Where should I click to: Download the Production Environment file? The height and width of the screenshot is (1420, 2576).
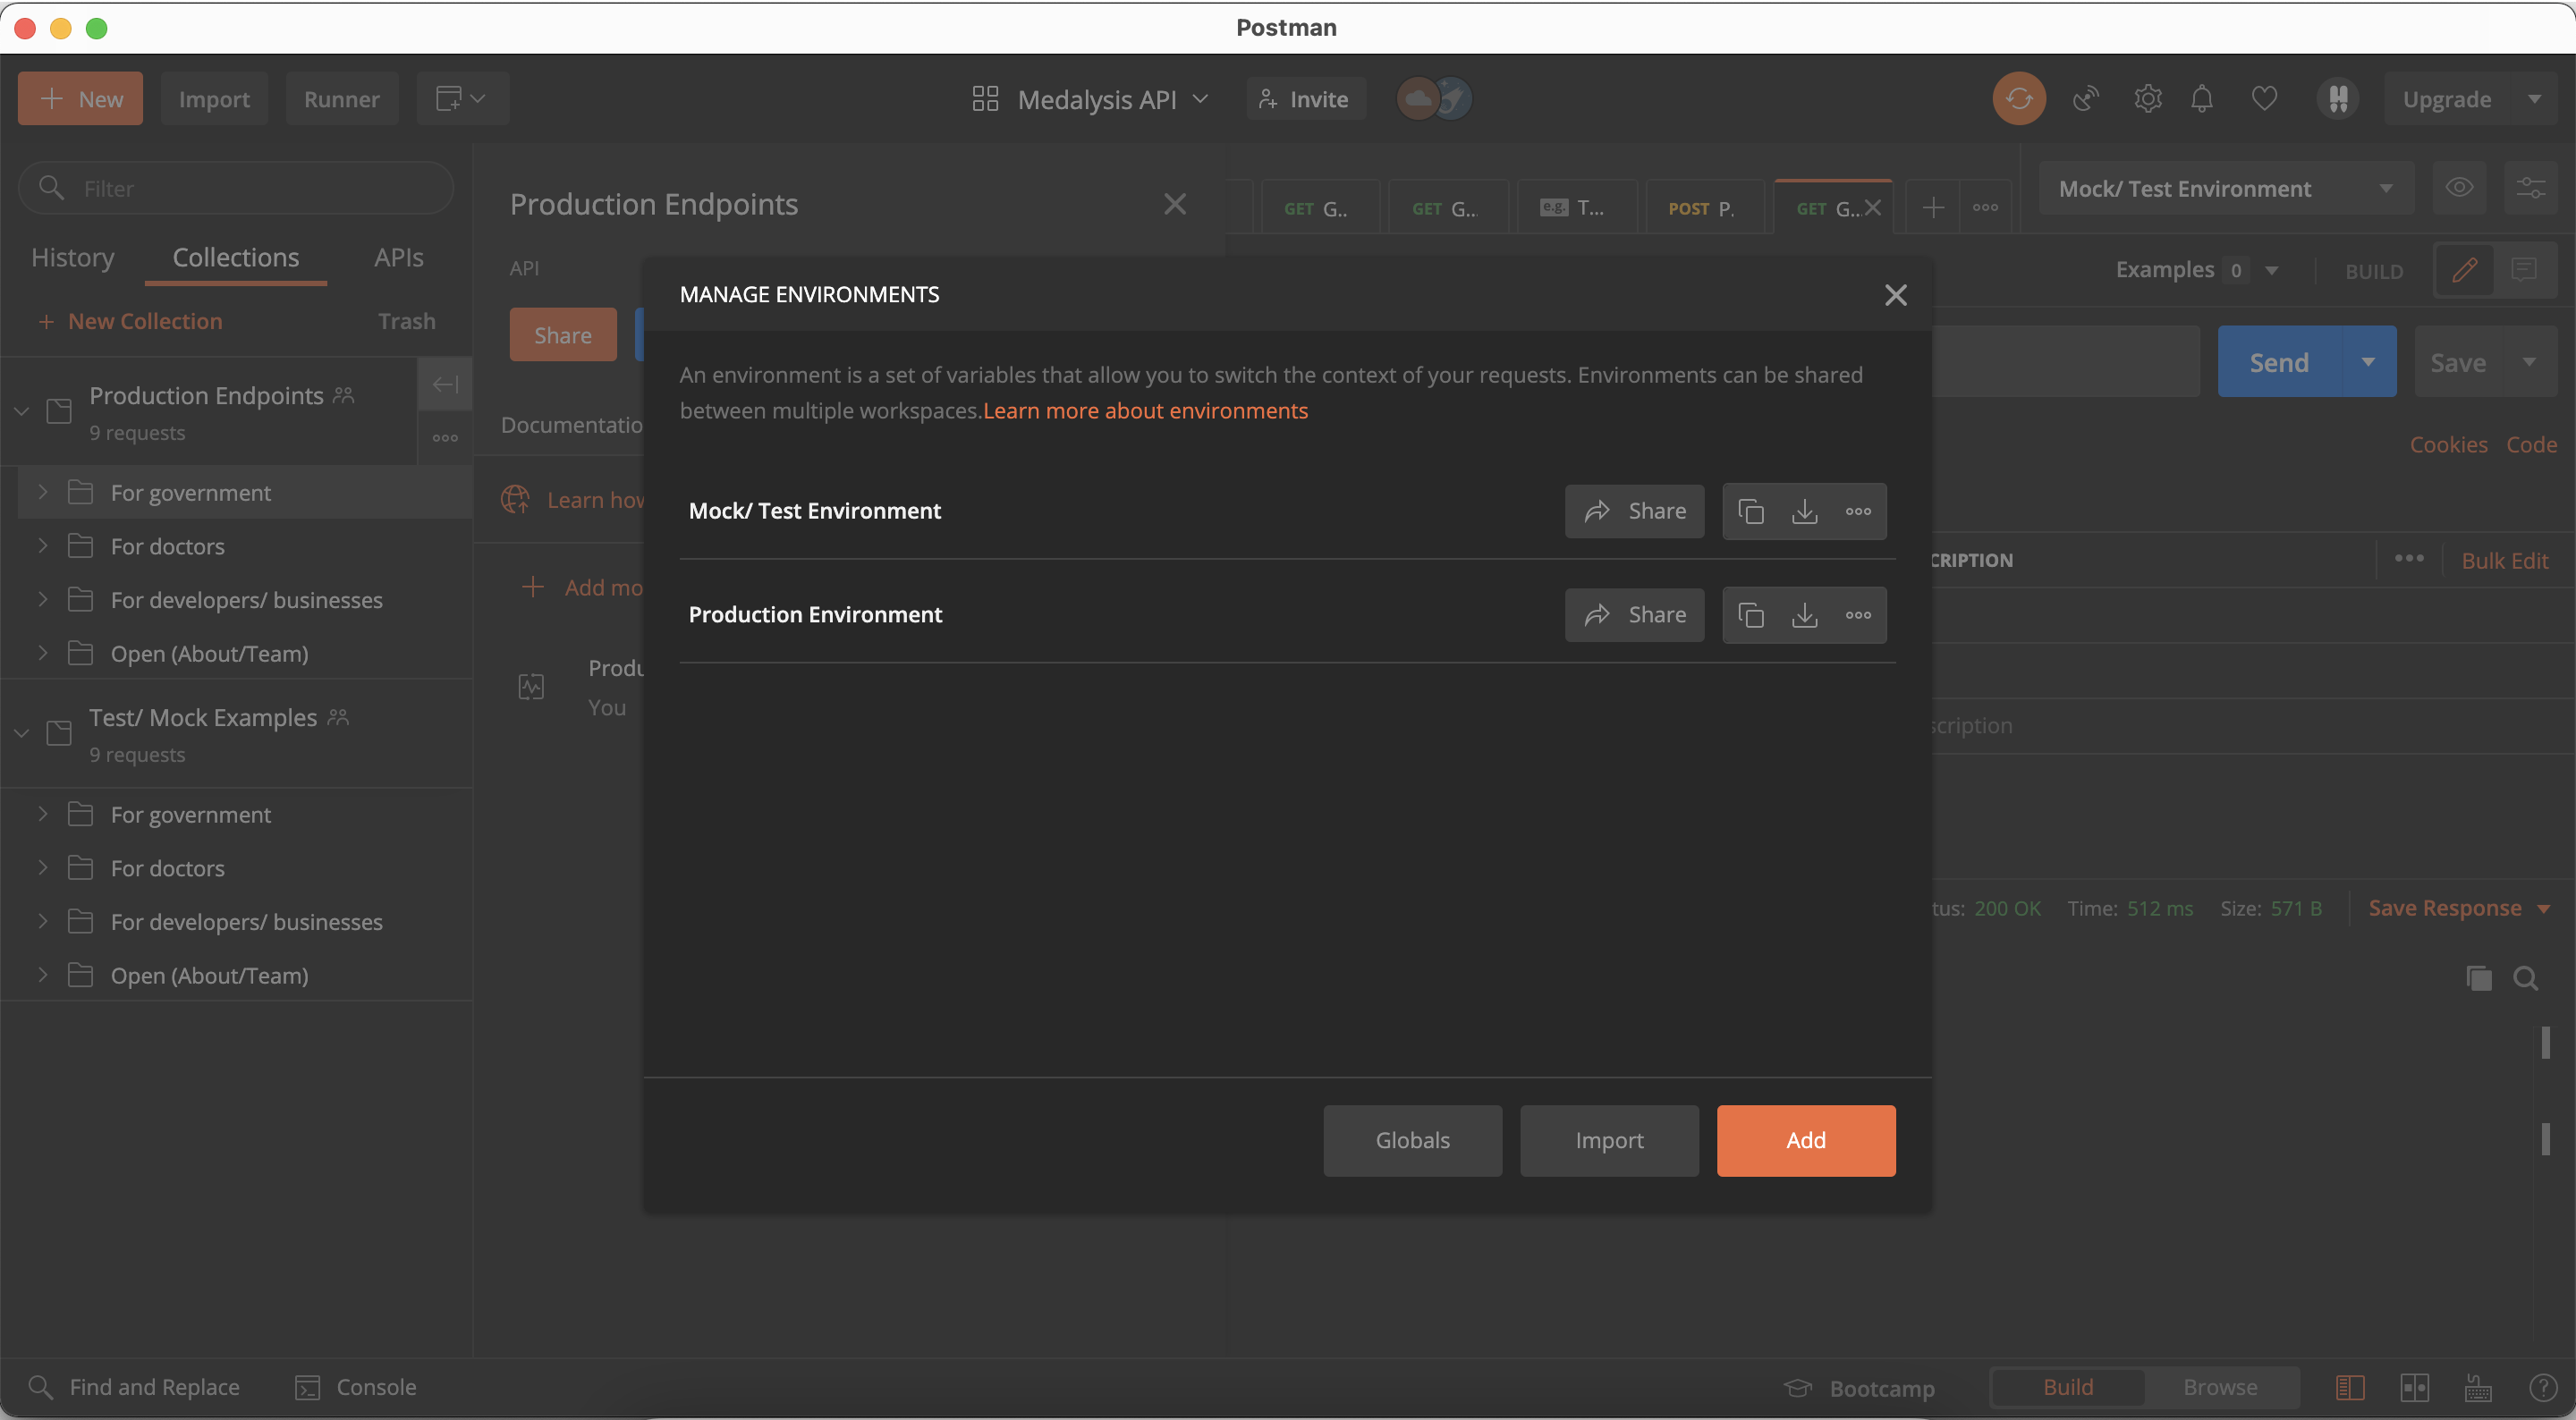(1804, 615)
